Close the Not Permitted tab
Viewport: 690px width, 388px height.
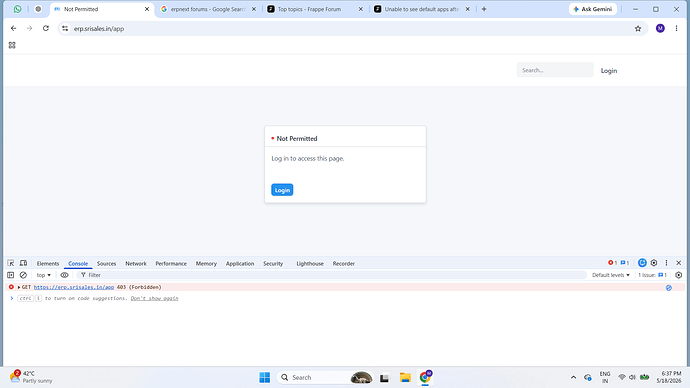tap(147, 9)
